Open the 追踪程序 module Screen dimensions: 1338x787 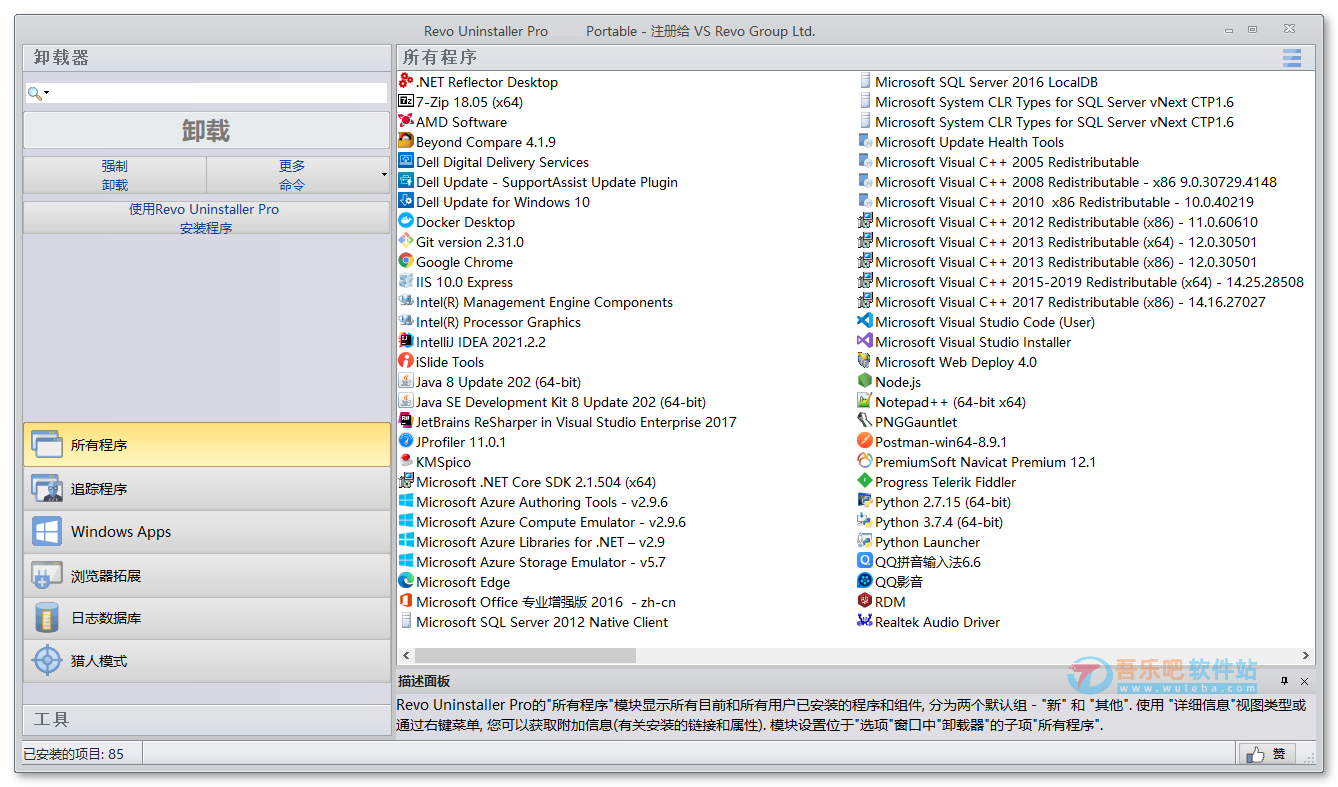click(x=207, y=489)
